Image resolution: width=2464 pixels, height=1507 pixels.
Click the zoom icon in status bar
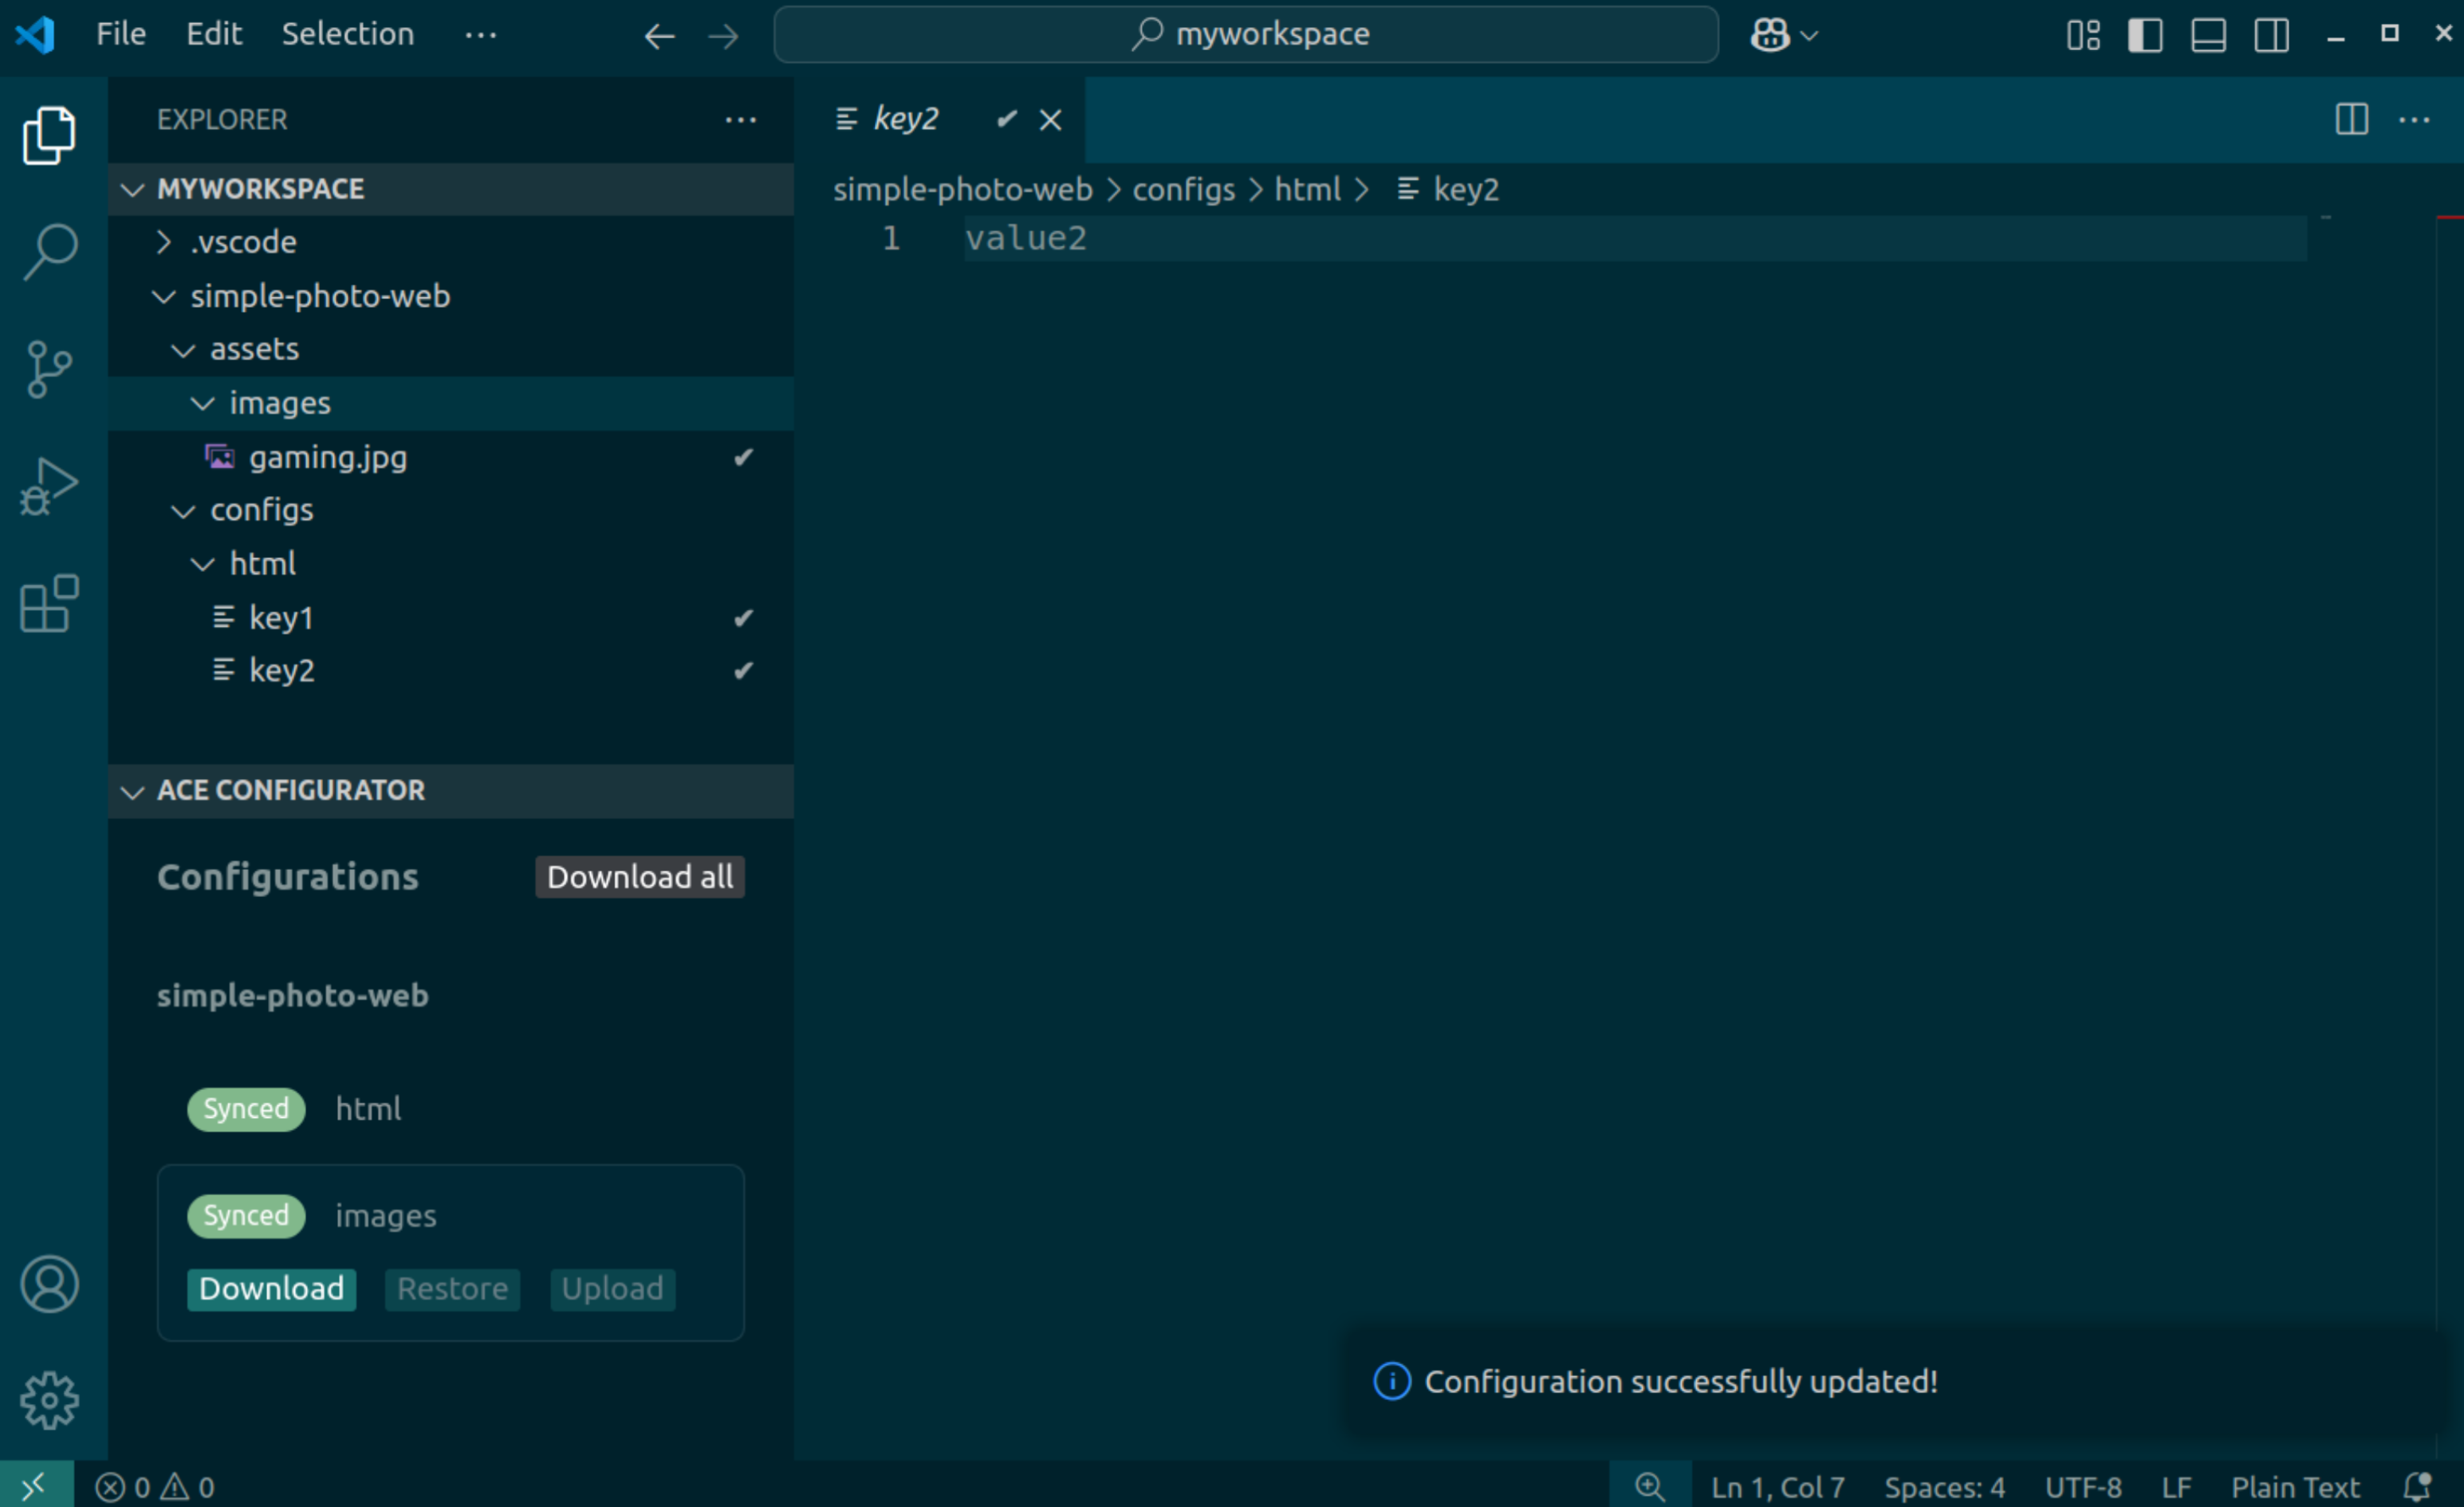1649,1486
